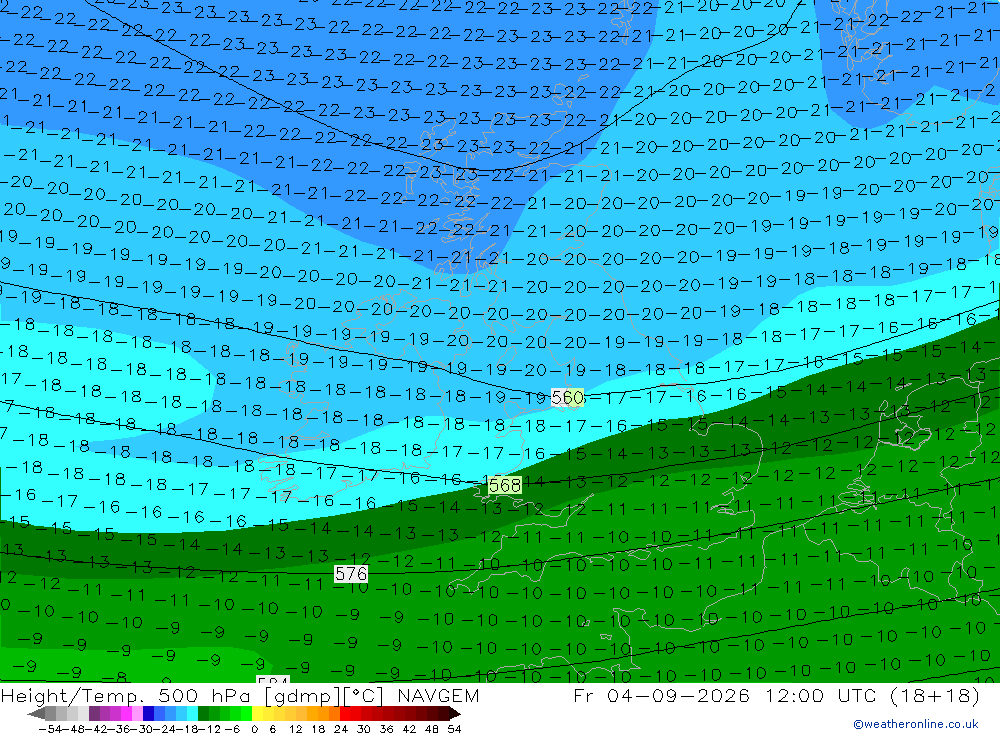Image resolution: width=1000 pixels, height=733 pixels.
Task: Select the magenta -36 degree legend swatch
Action: 126,714
